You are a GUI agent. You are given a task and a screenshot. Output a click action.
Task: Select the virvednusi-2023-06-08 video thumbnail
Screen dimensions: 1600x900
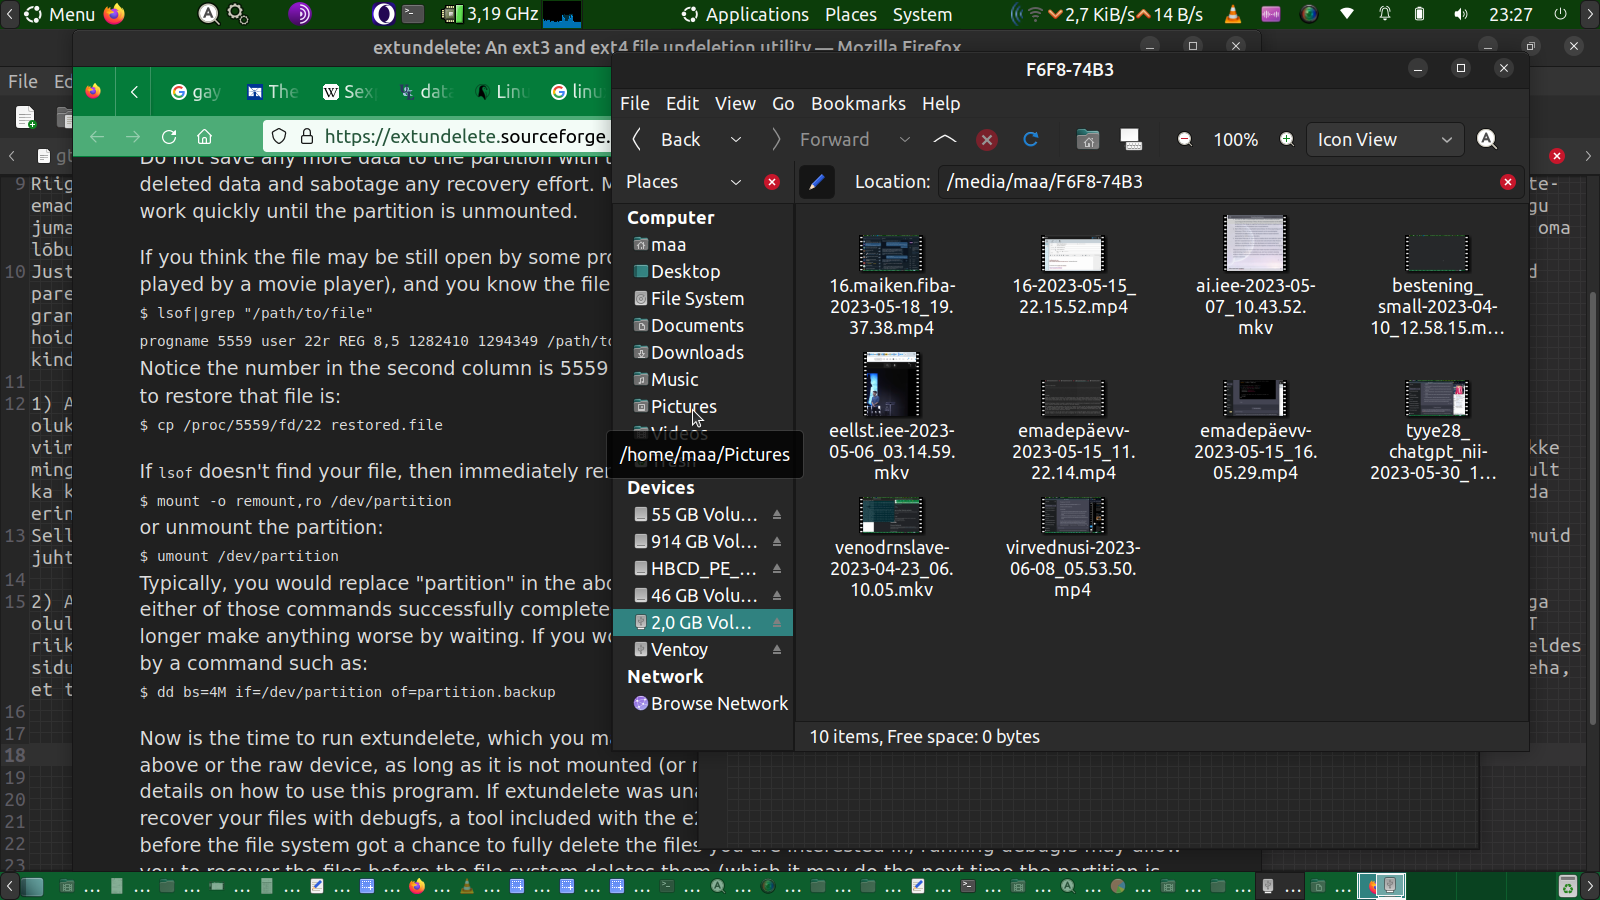click(x=1073, y=516)
